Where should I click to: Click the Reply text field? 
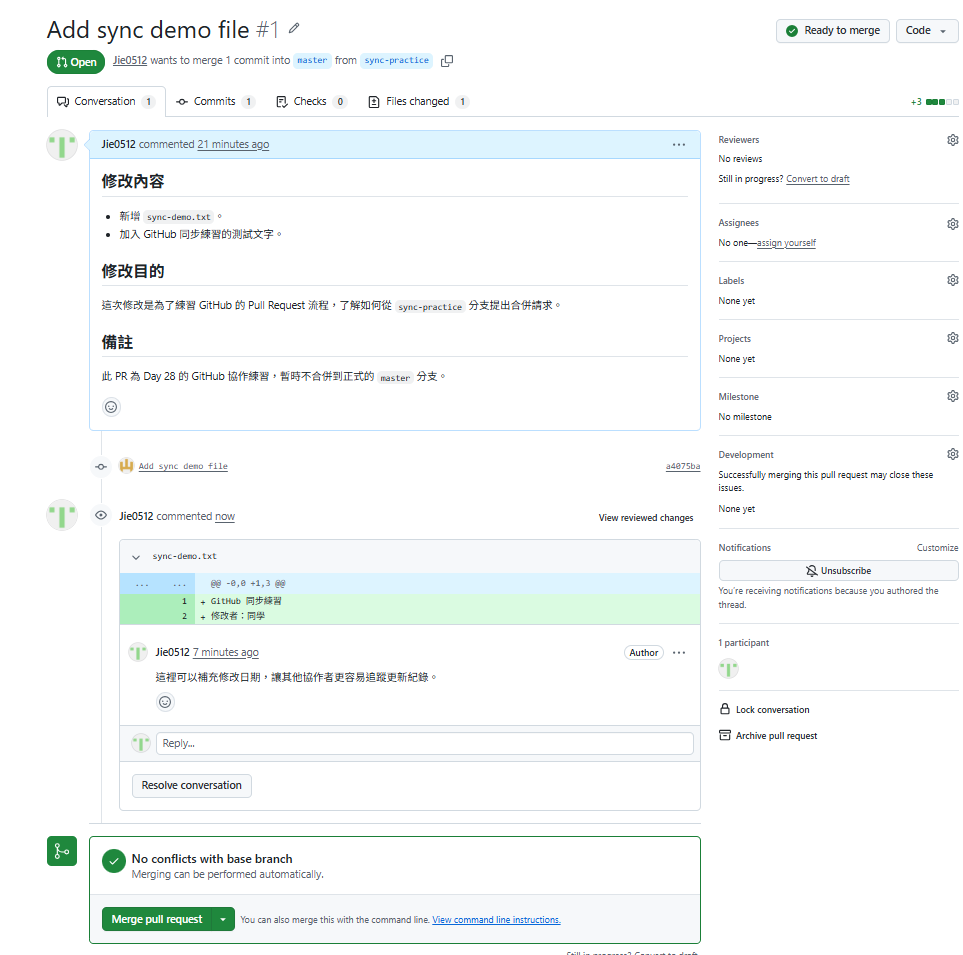(x=425, y=744)
